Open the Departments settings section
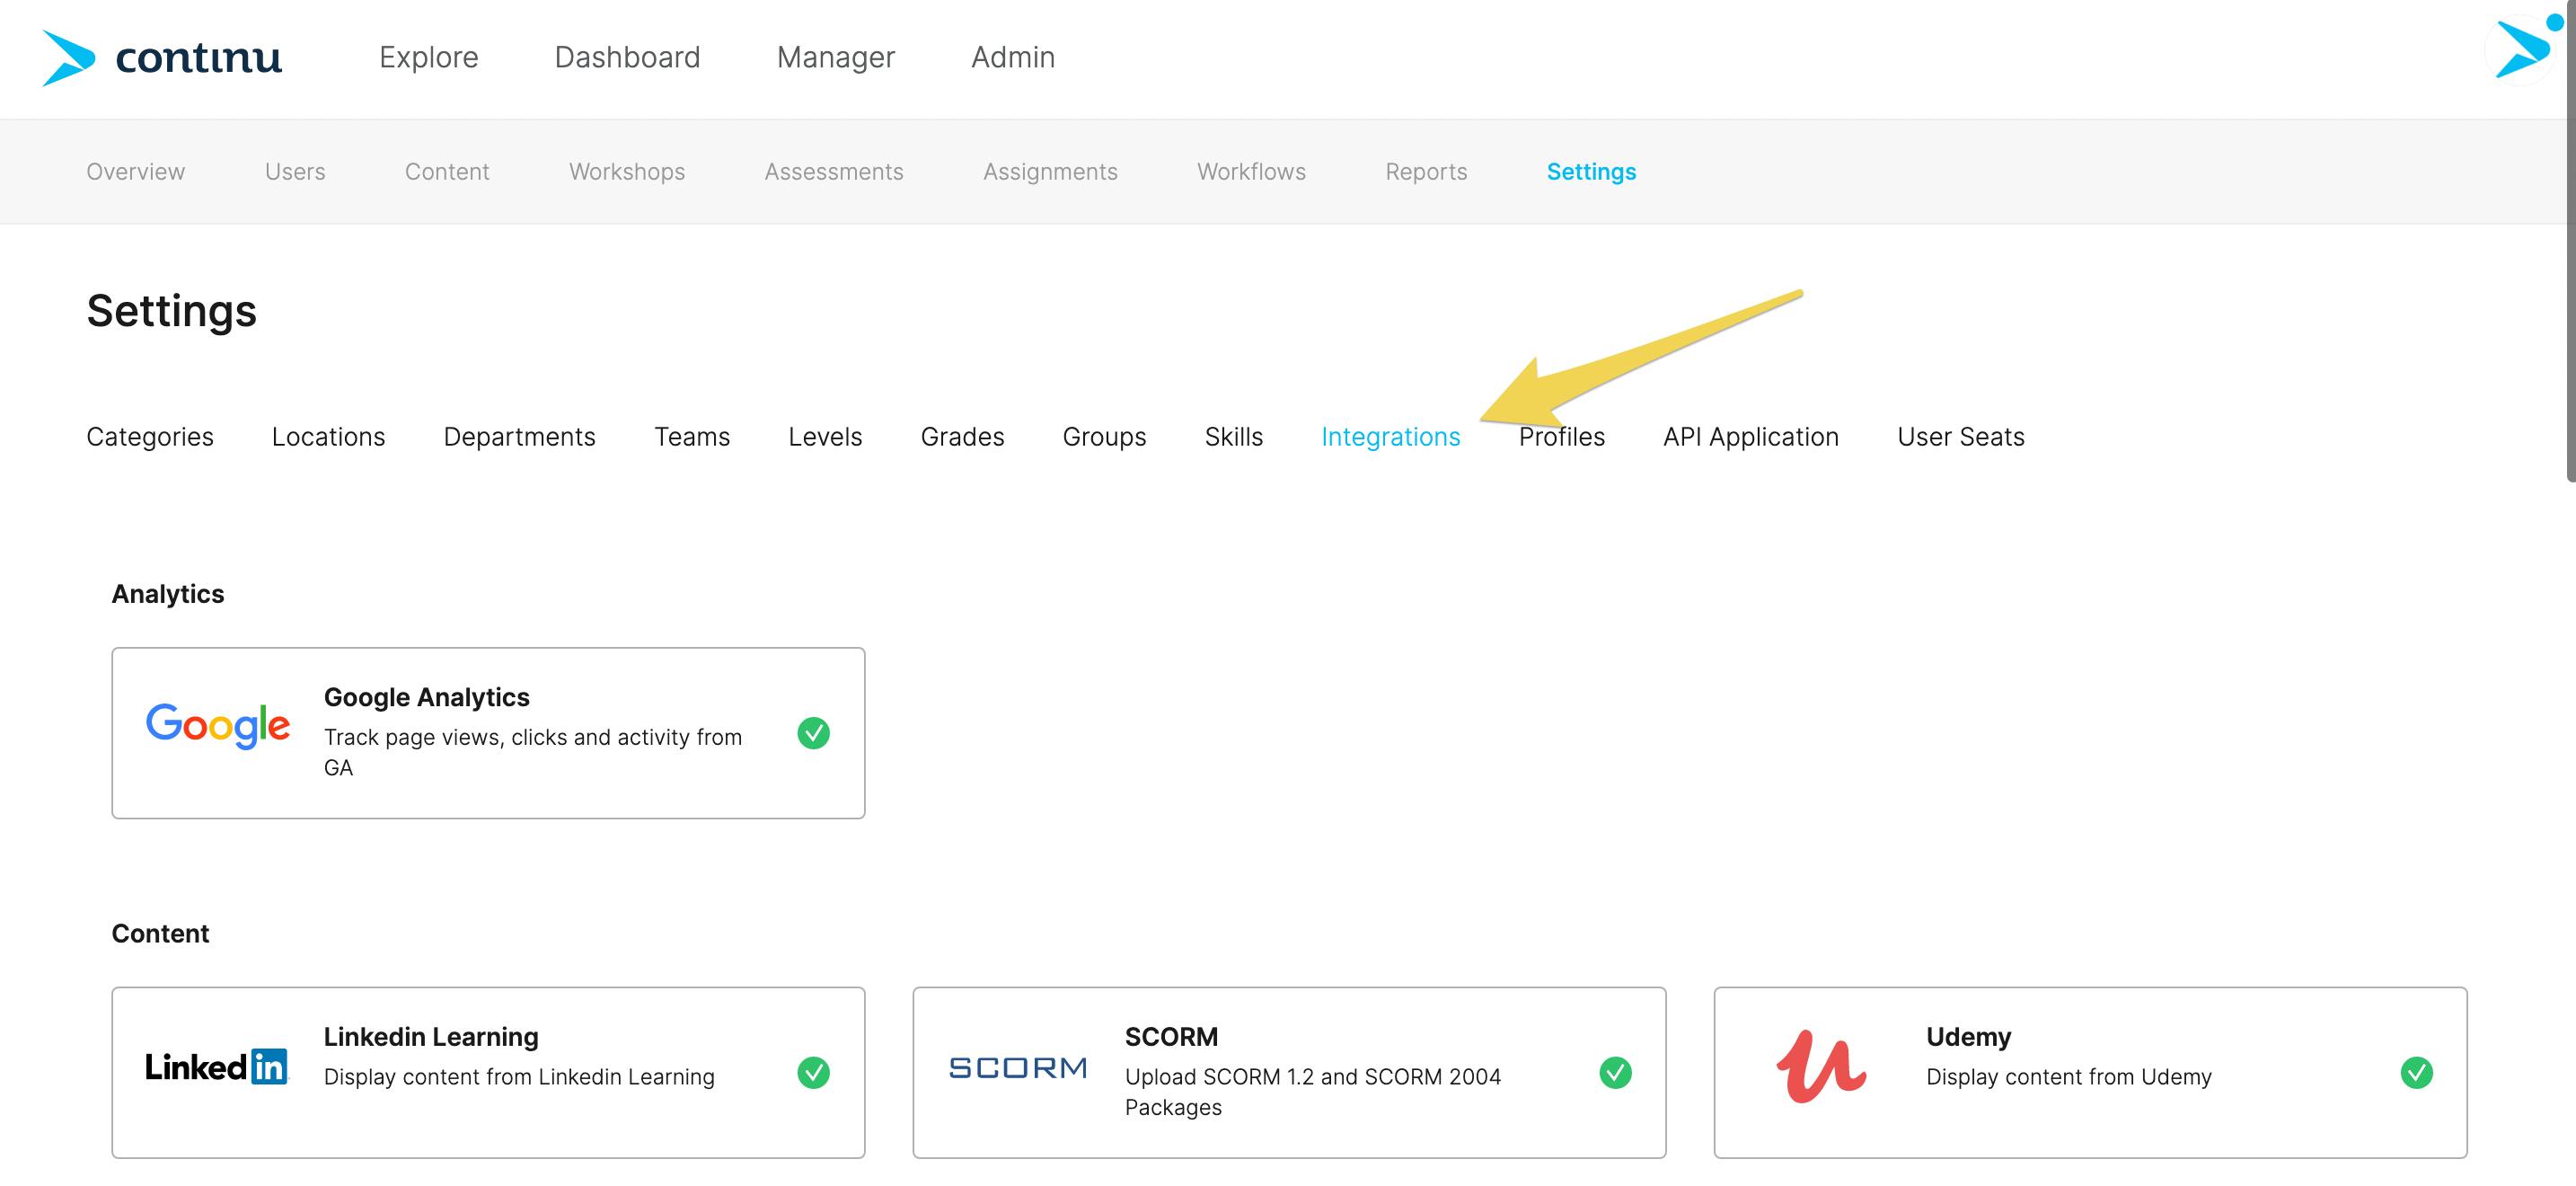2576x1186 pixels. point(519,437)
